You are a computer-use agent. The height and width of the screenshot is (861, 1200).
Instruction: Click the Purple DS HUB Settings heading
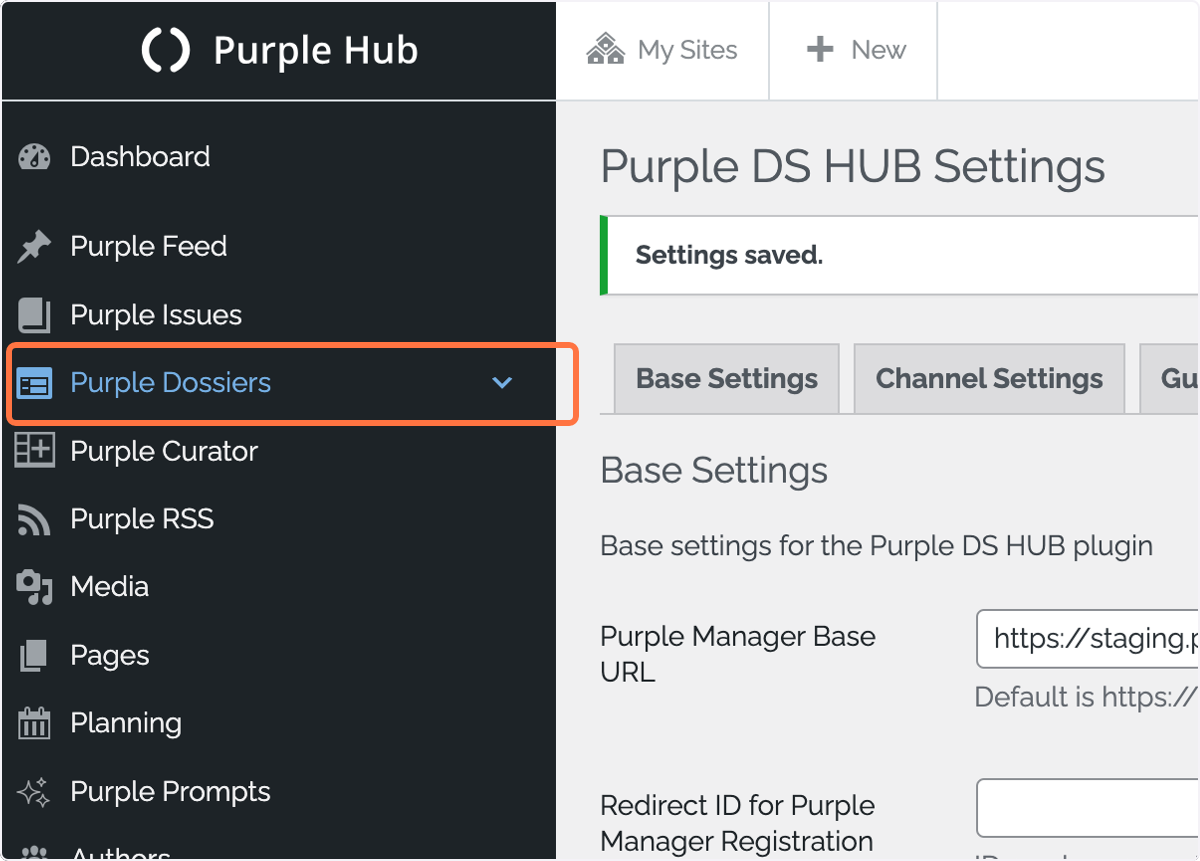(853, 167)
